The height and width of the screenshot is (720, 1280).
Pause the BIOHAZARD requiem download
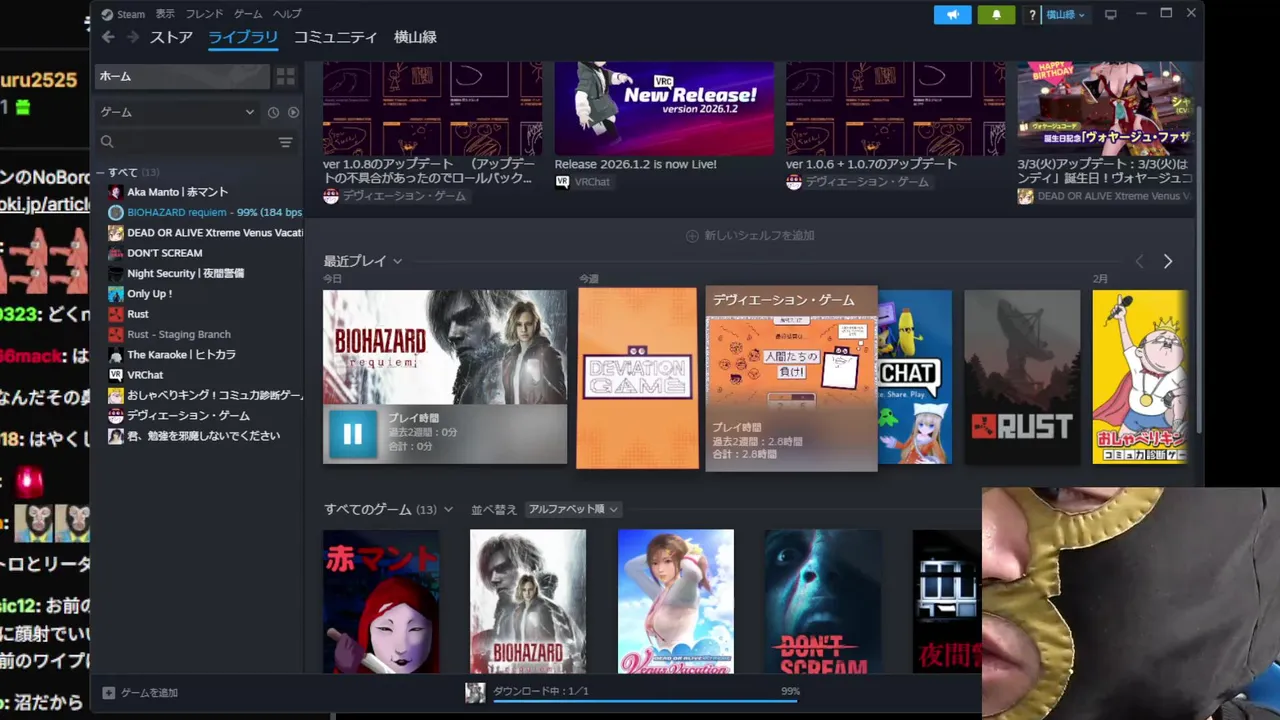click(353, 434)
